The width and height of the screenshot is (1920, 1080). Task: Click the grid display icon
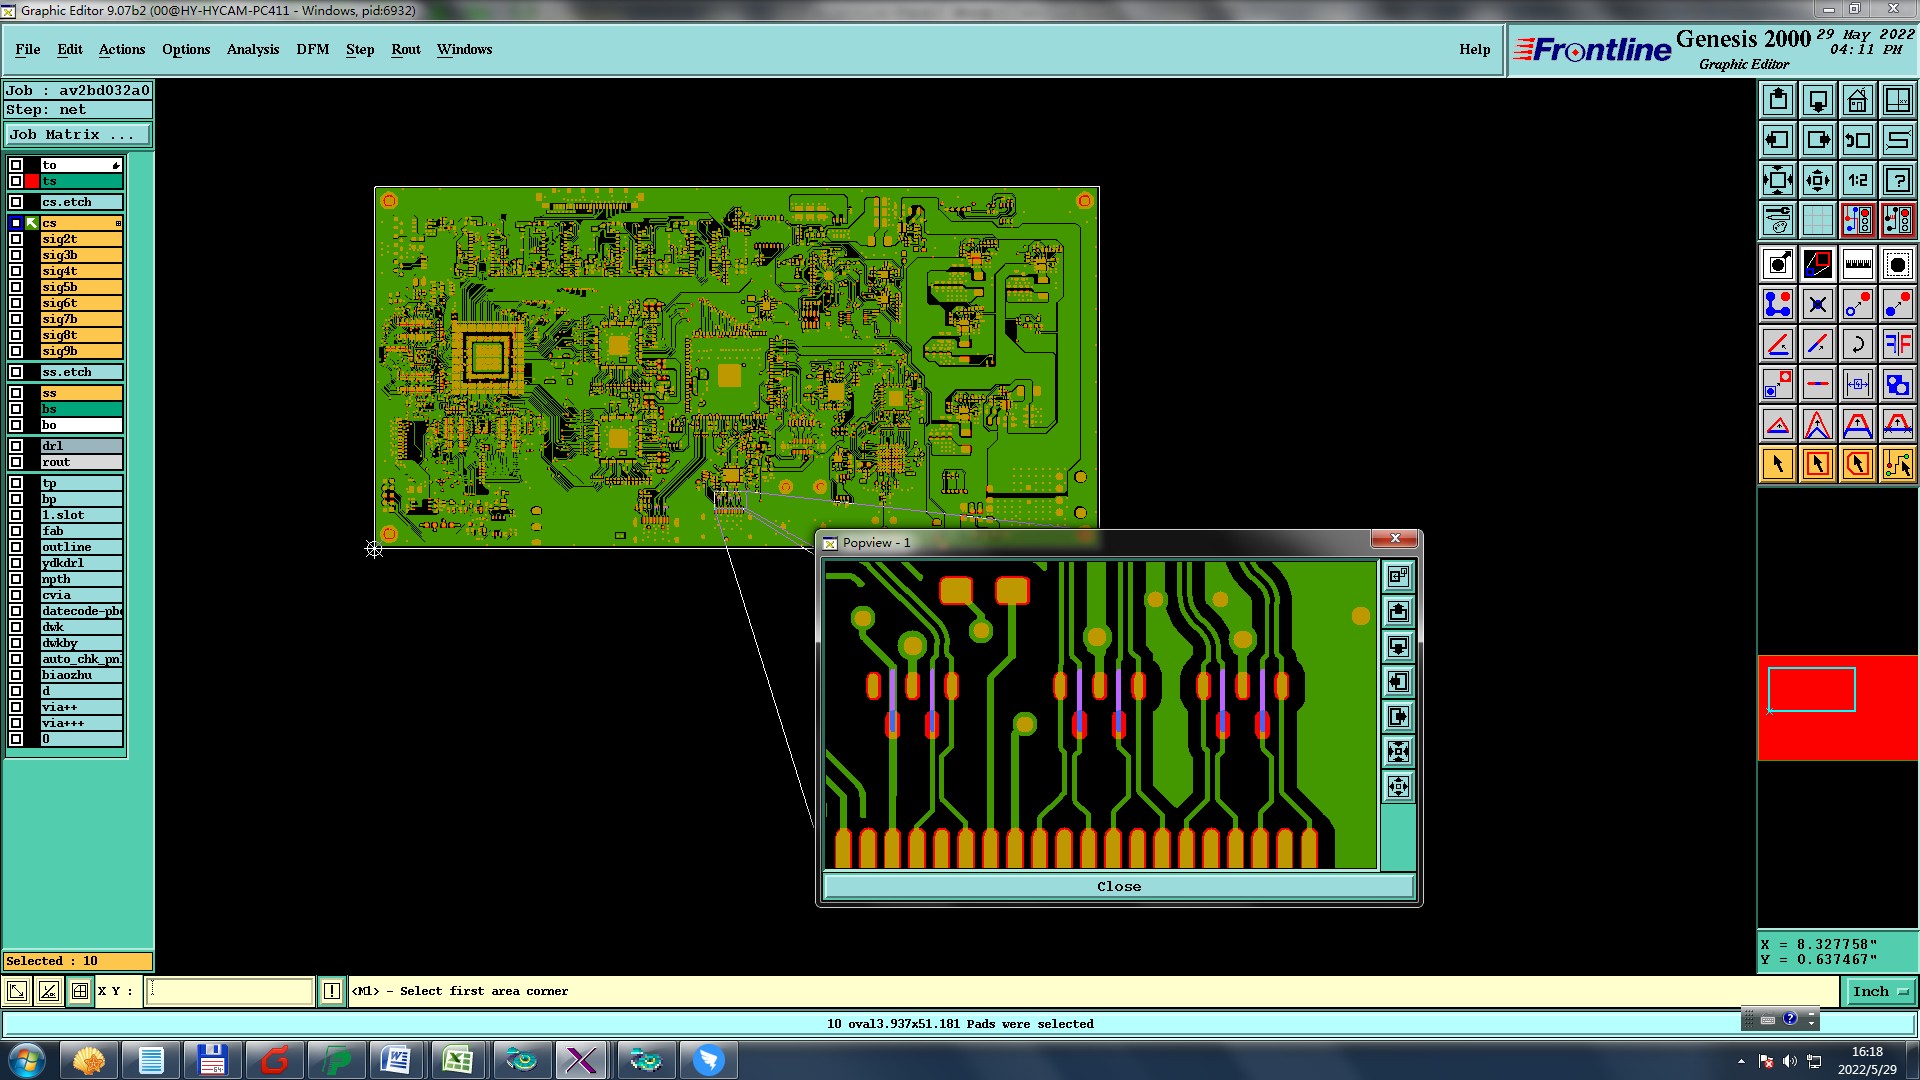(x=1817, y=220)
